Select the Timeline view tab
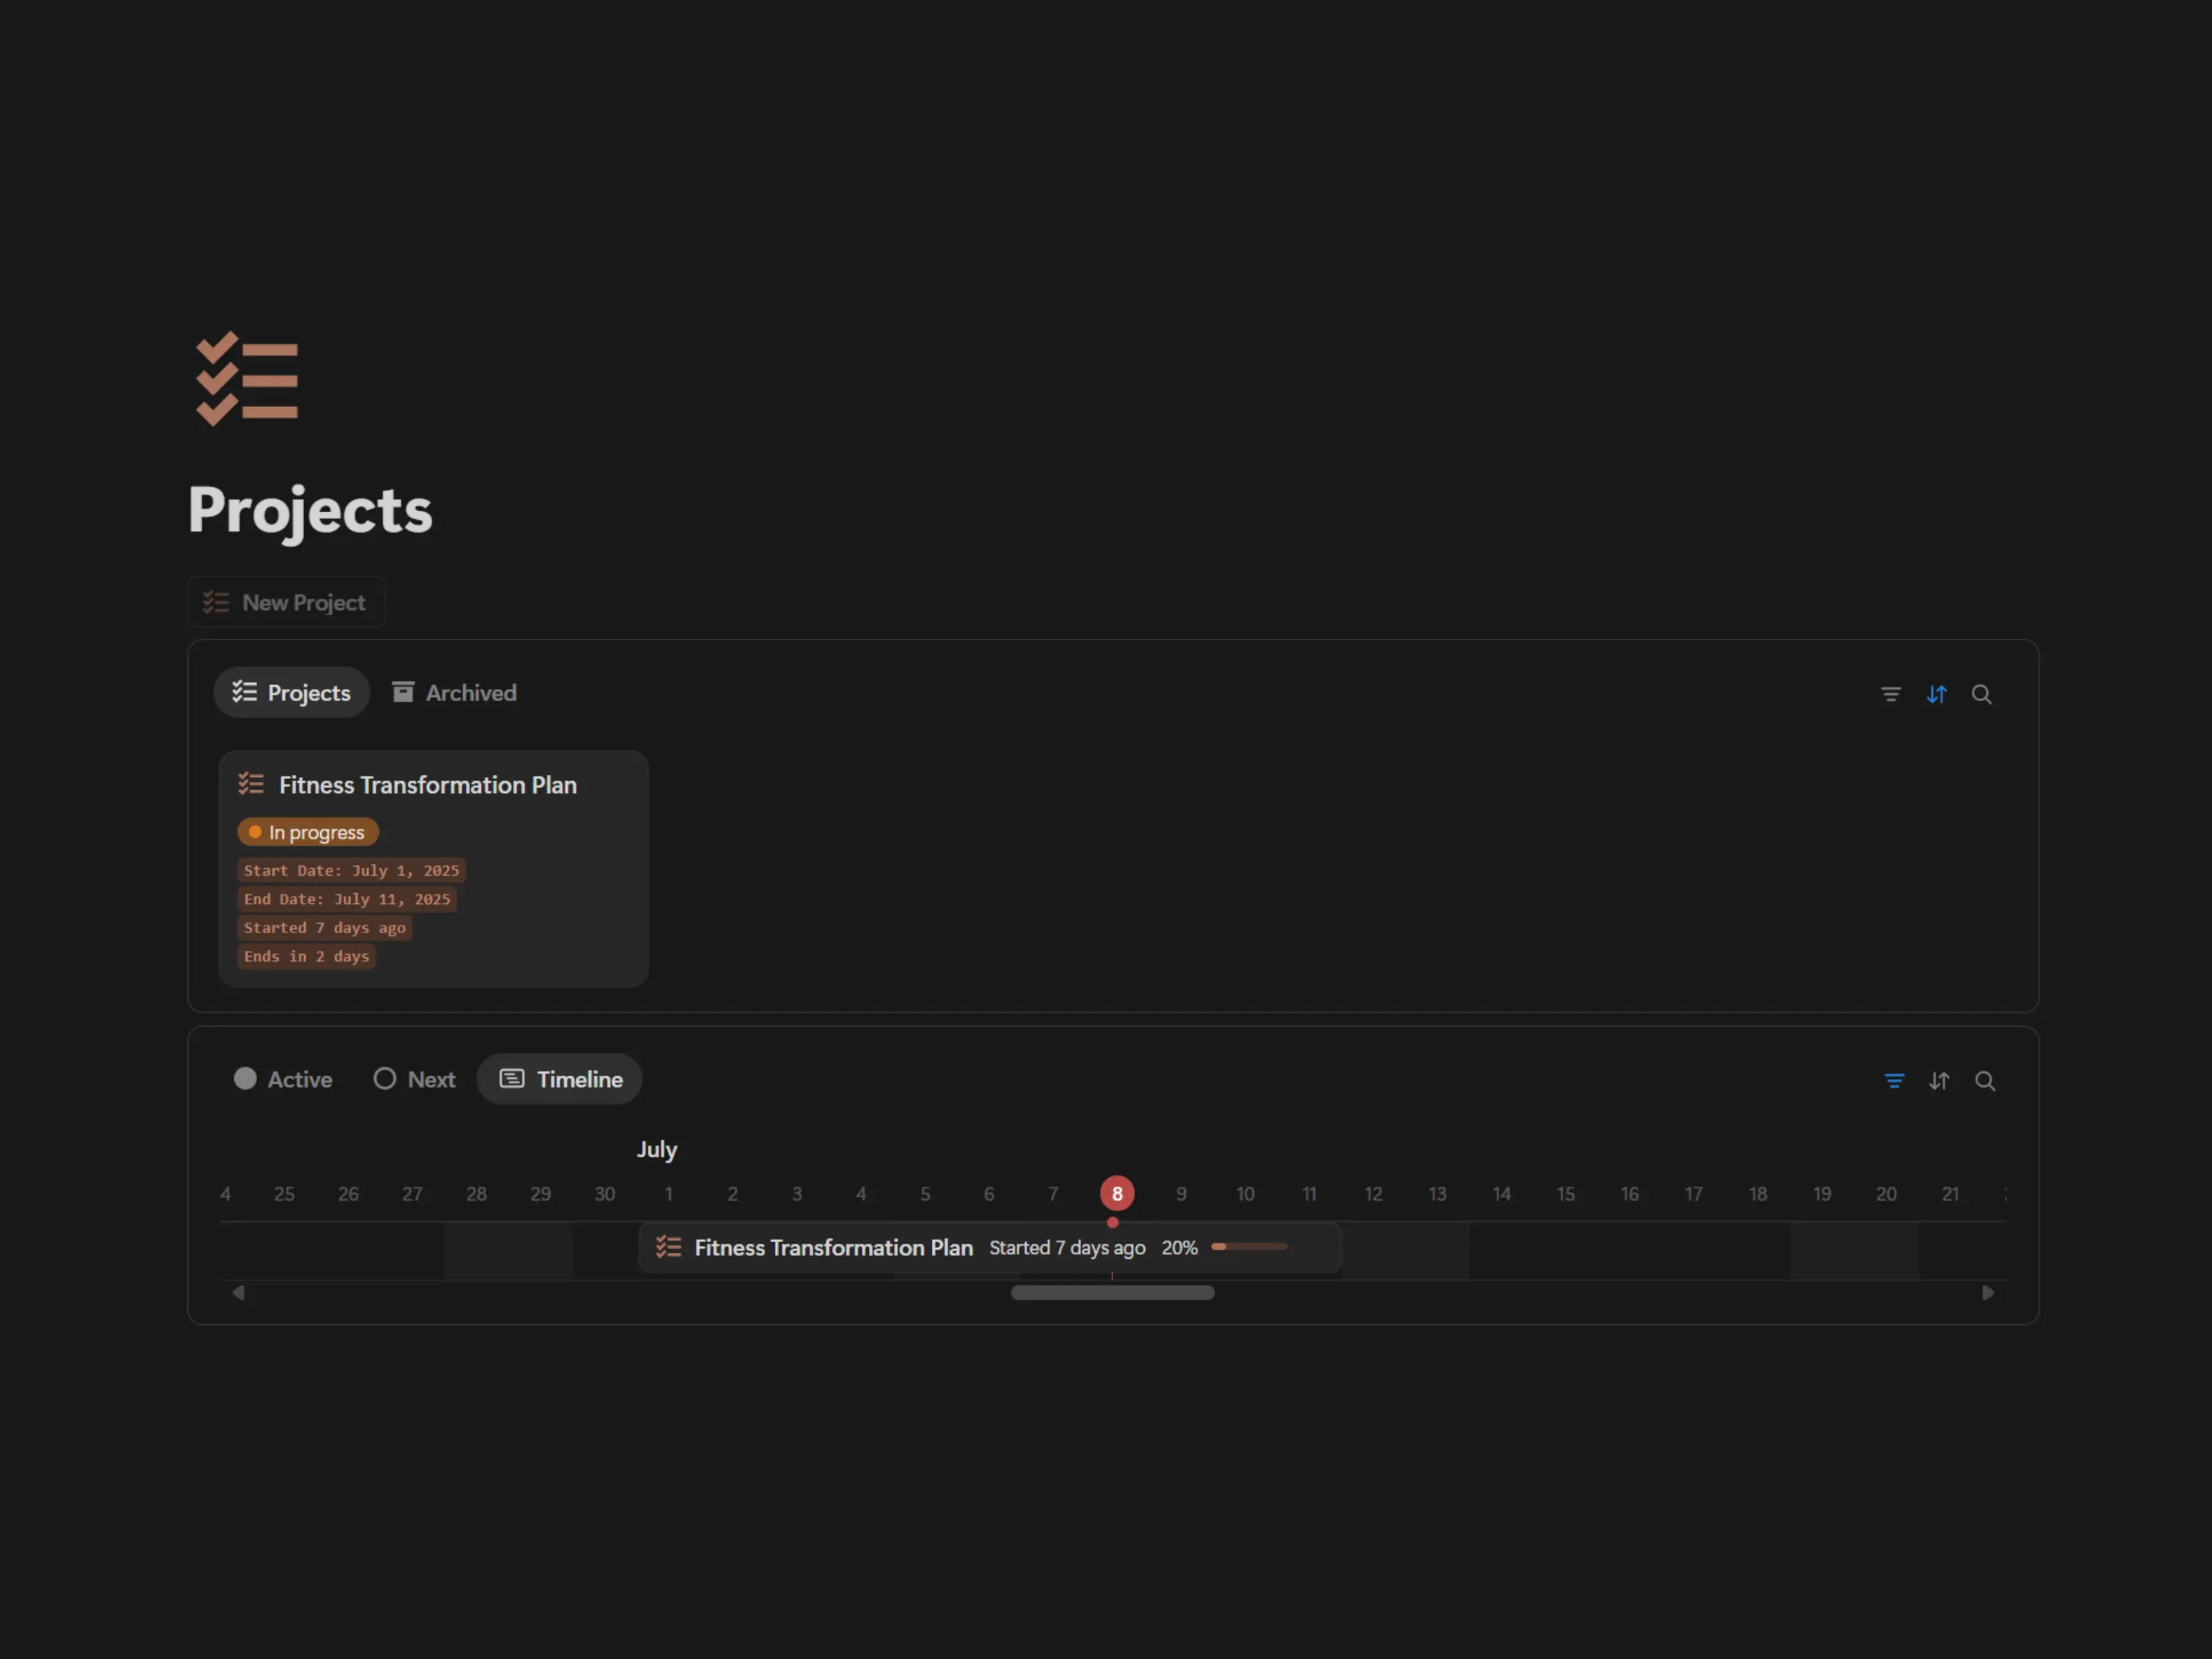The width and height of the screenshot is (2212, 1659). pos(560,1079)
